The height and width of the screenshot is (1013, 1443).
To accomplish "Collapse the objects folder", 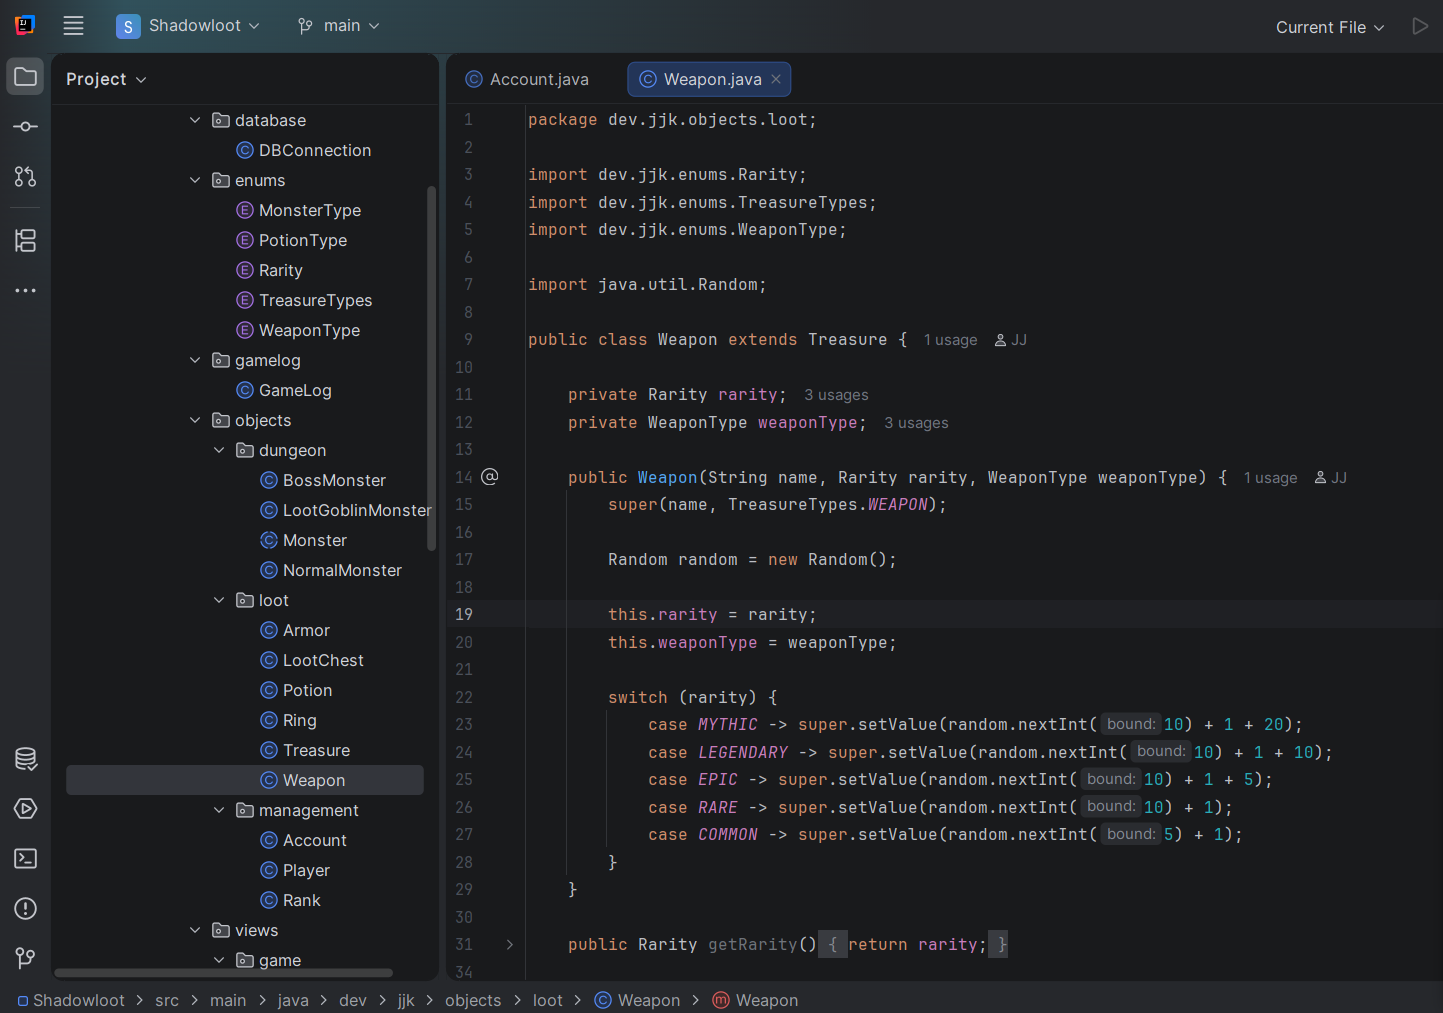I will click(195, 420).
